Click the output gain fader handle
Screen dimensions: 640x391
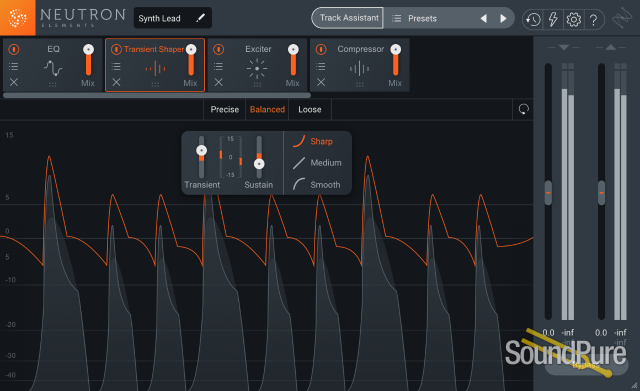coord(601,193)
